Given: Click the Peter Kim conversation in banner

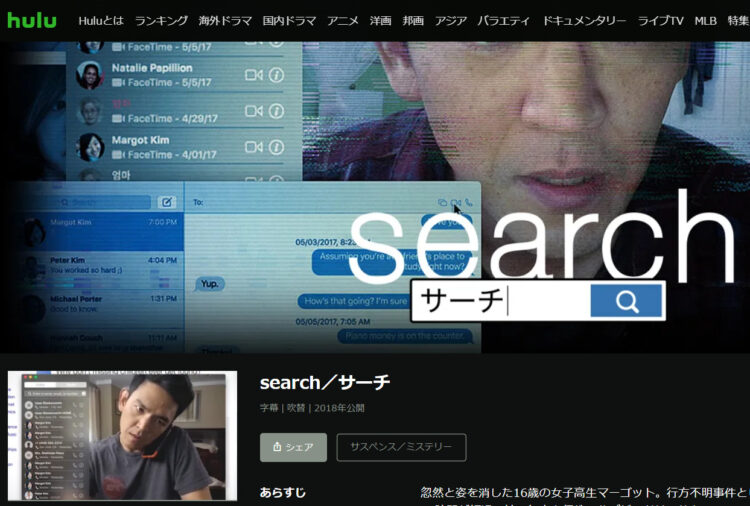Looking at the screenshot, I should coord(100,269).
